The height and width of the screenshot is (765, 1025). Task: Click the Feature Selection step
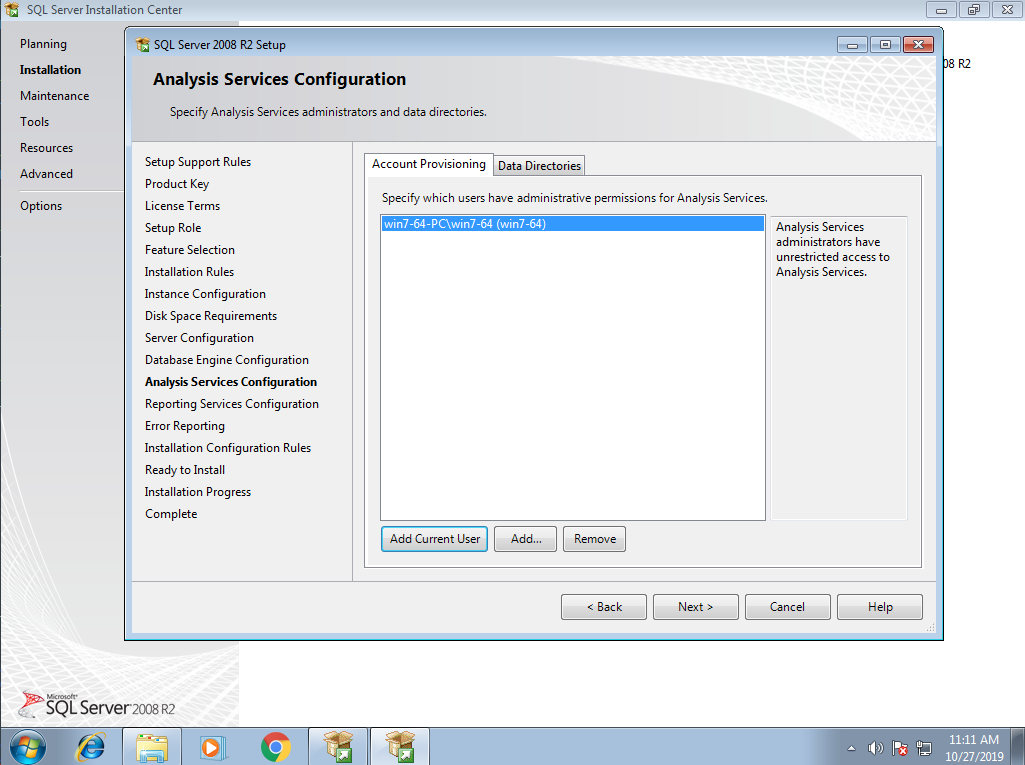pos(190,250)
